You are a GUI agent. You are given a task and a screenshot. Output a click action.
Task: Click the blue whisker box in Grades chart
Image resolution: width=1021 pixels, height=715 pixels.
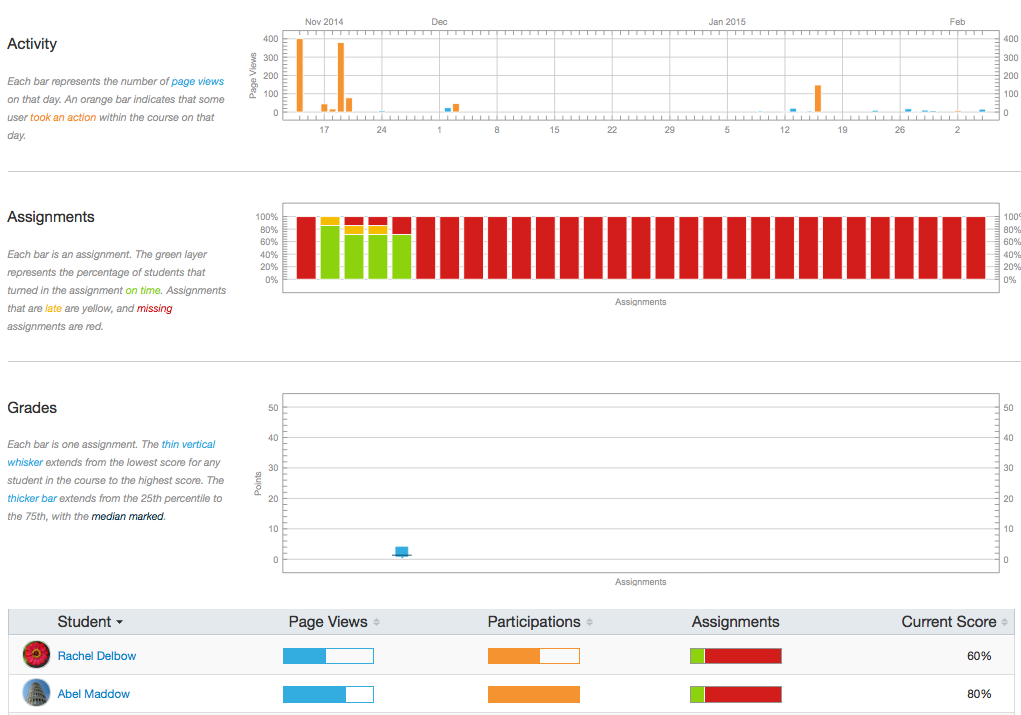point(401,549)
